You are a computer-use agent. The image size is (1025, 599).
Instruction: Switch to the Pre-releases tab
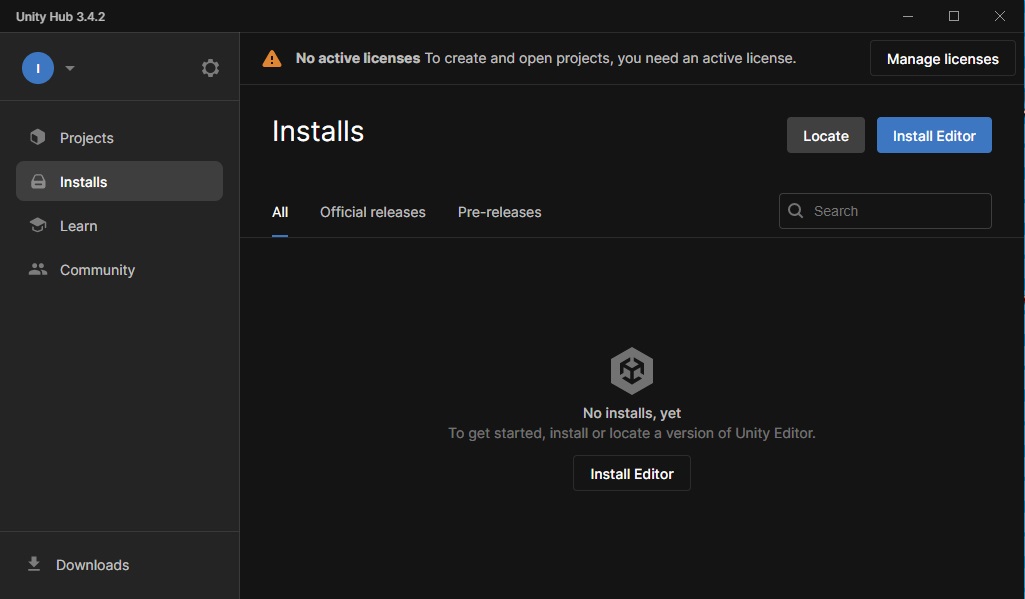499,213
